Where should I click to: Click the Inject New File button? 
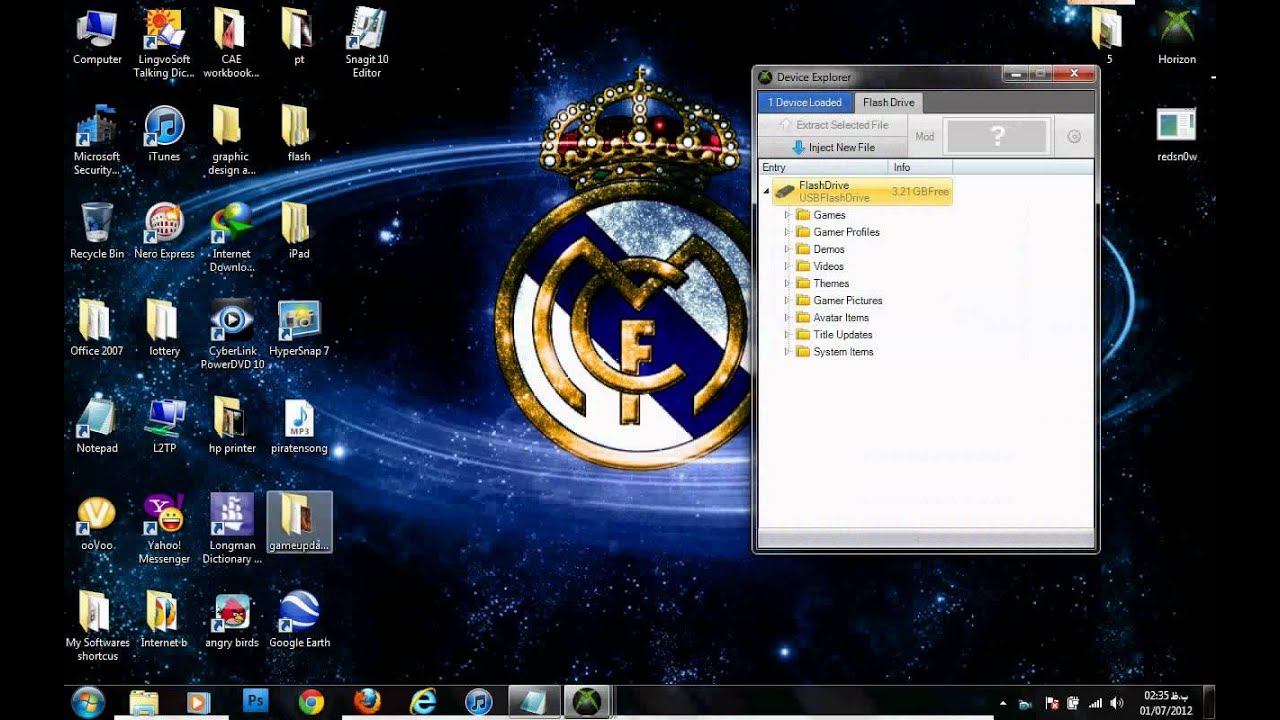pyautogui.click(x=832, y=147)
